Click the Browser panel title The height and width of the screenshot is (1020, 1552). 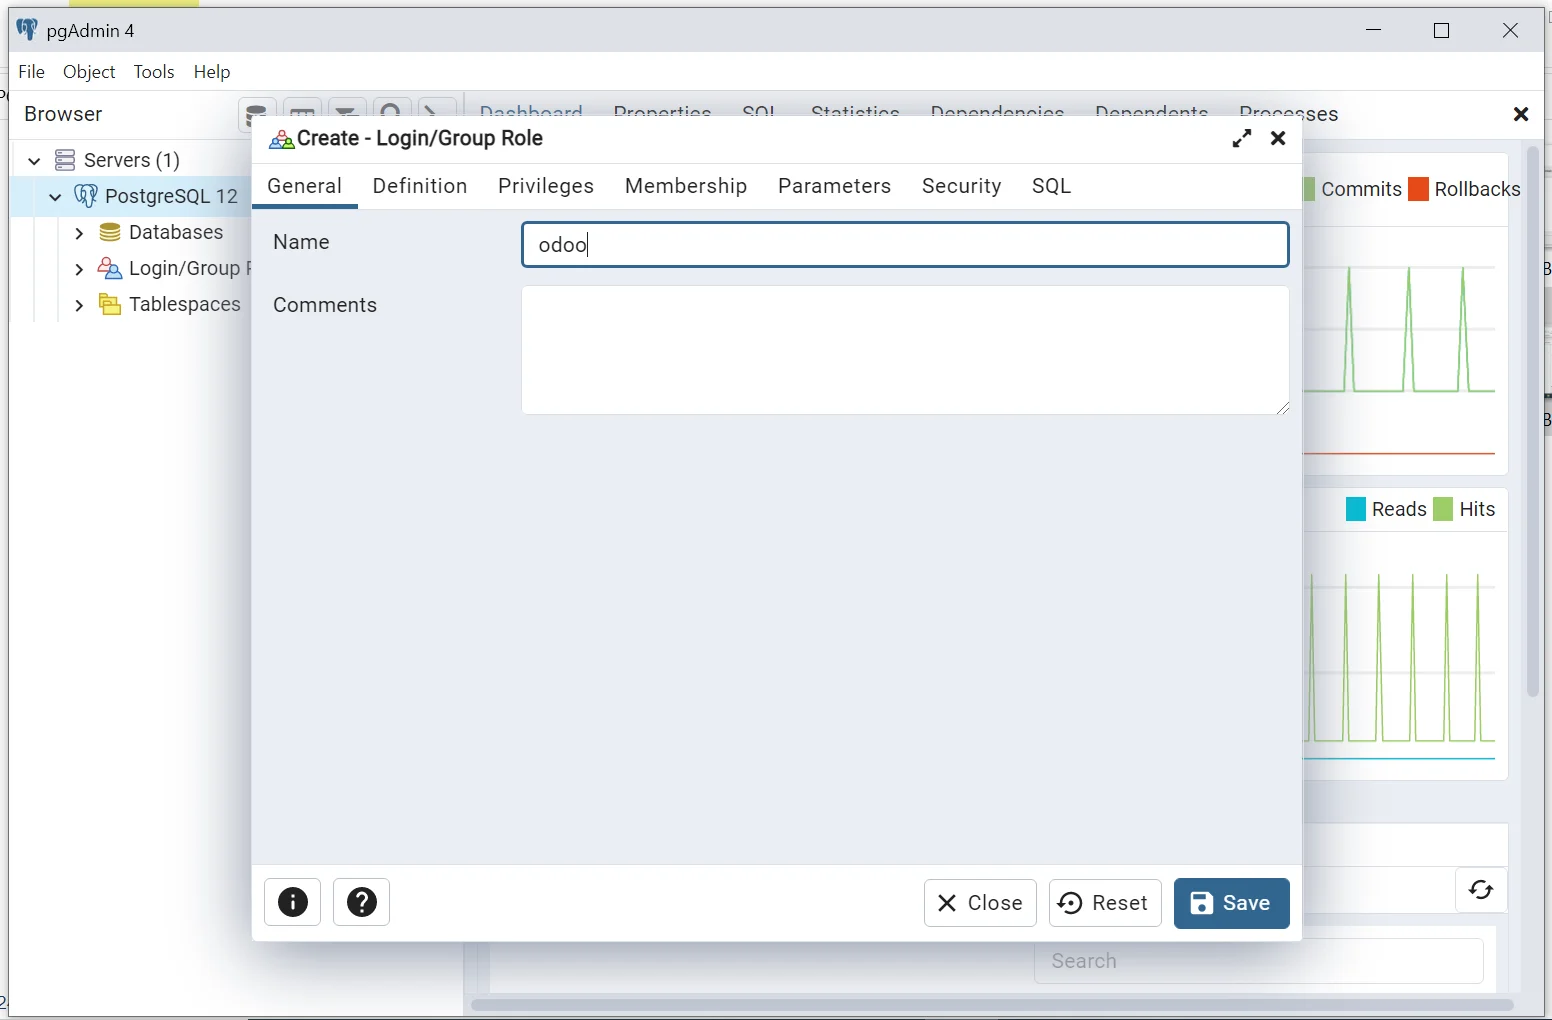(63, 114)
